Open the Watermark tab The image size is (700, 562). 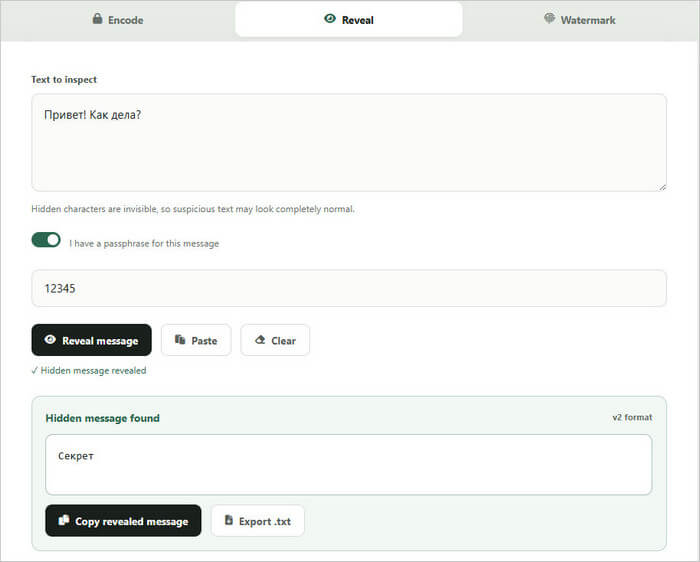tap(579, 20)
